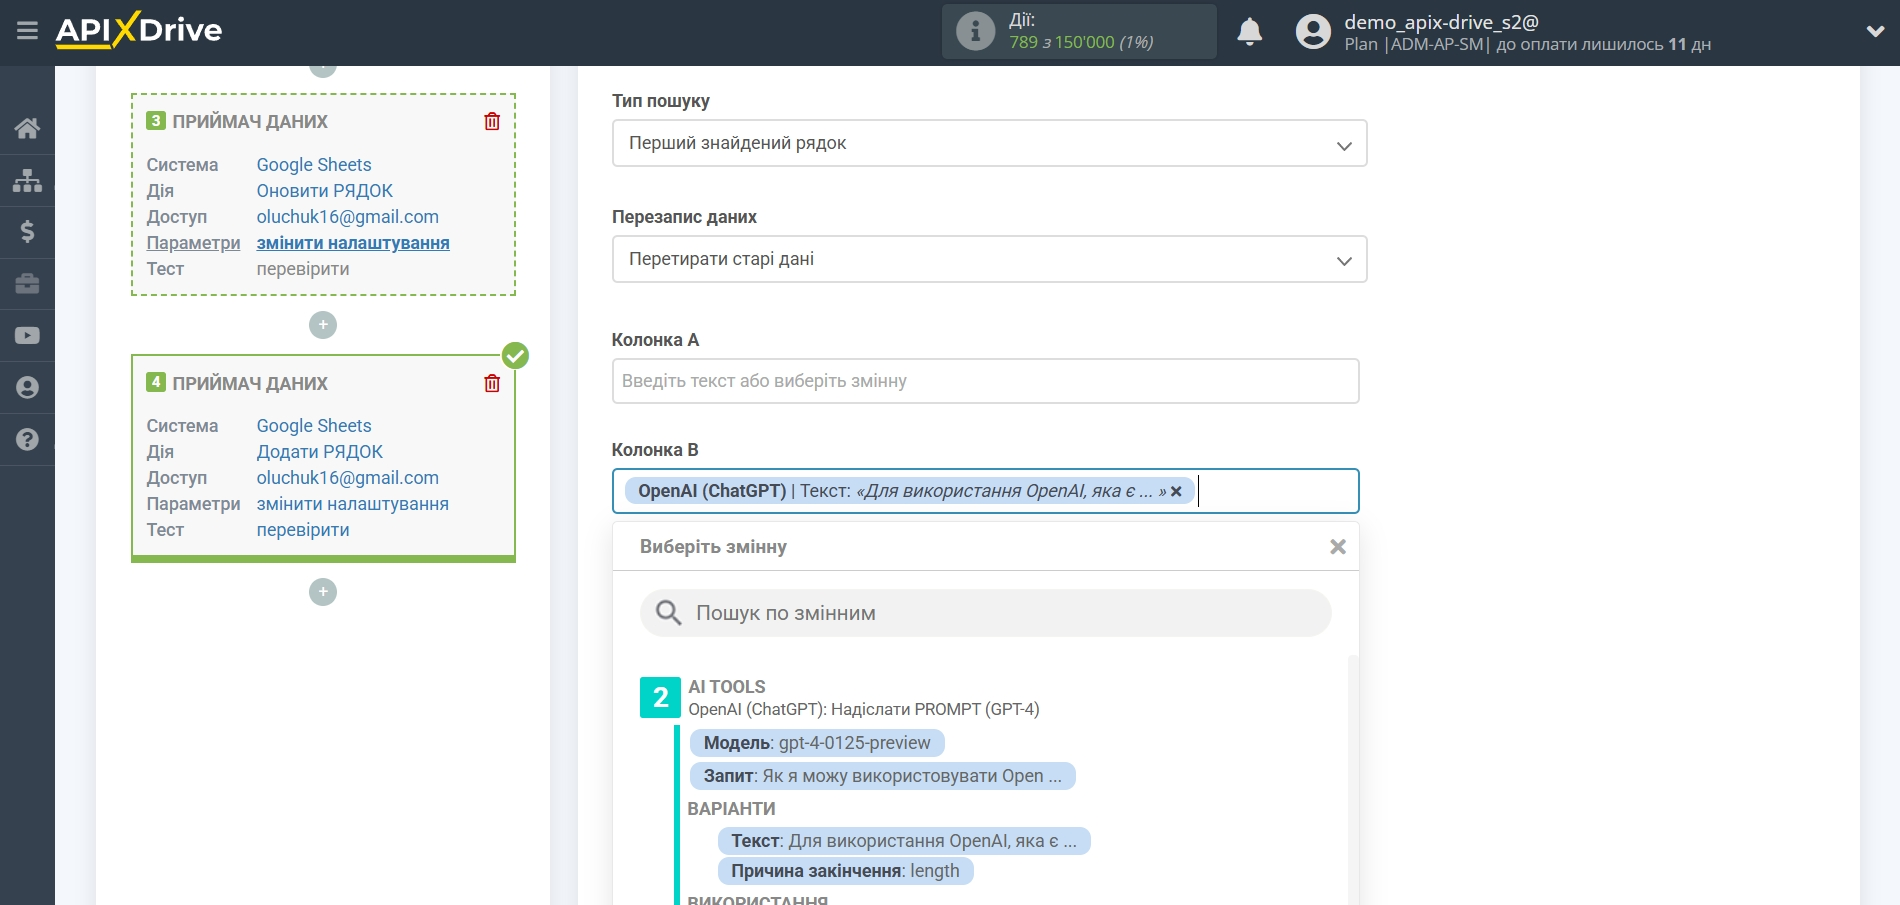Click the green checkmark on block 4

pyautogui.click(x=515, y=355)
